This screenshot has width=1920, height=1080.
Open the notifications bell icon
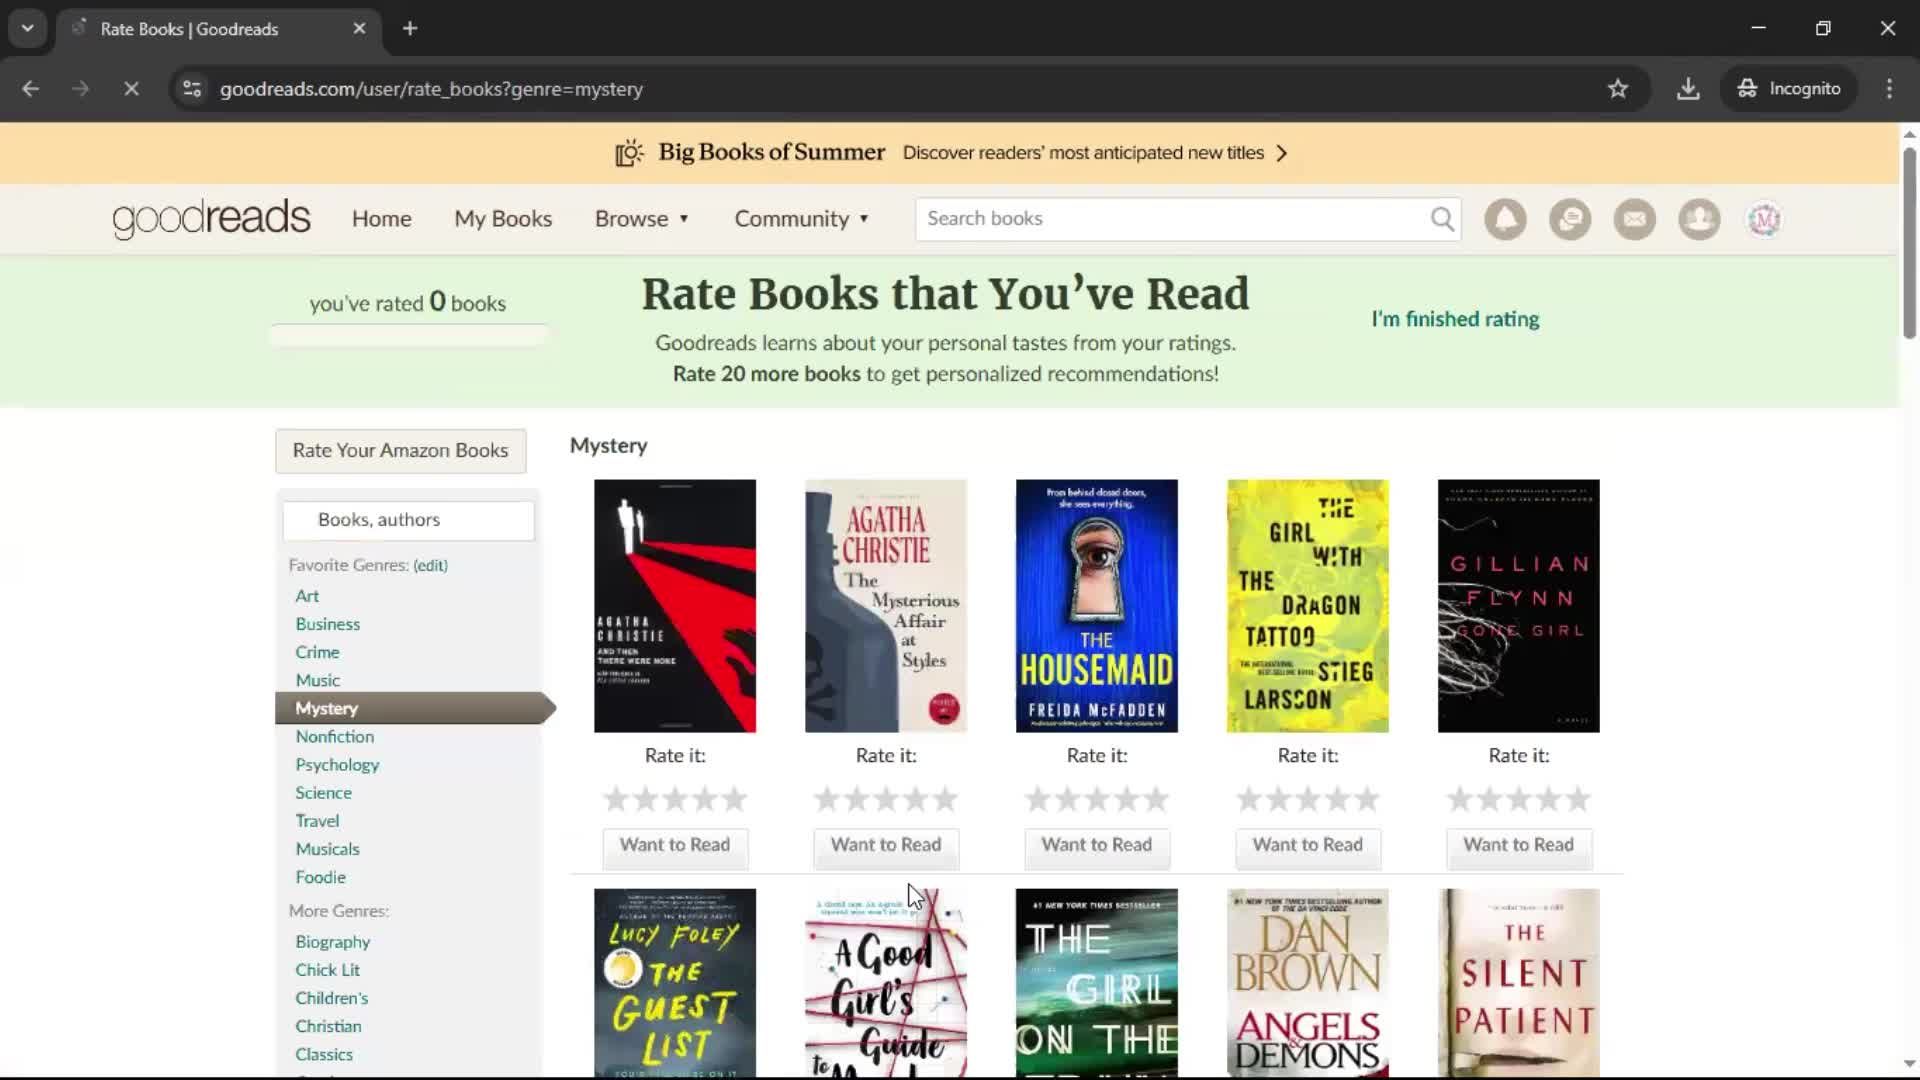[x=1505, y=219]
